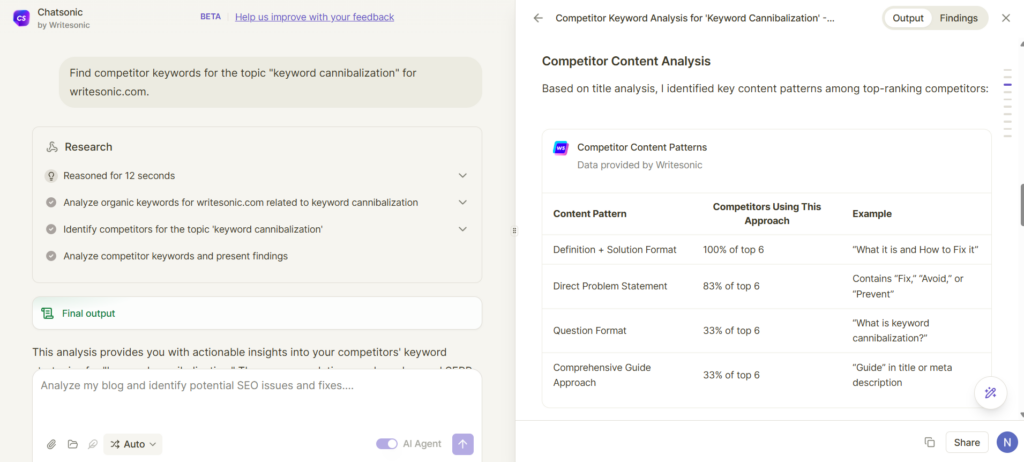Open the Auto mode dropdown
1024x462 pixels.
coord(133,444)
